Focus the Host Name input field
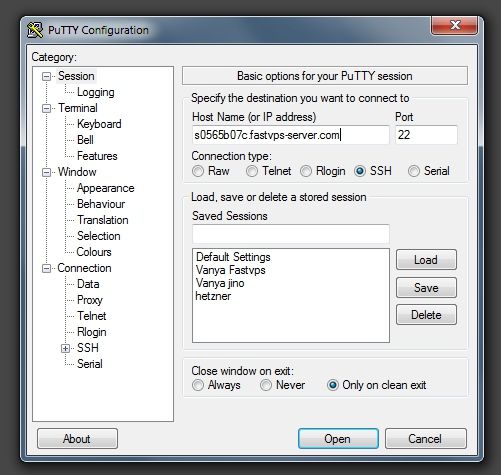The width and height of the screenshot is (501, 475). (x=290, y=135)
